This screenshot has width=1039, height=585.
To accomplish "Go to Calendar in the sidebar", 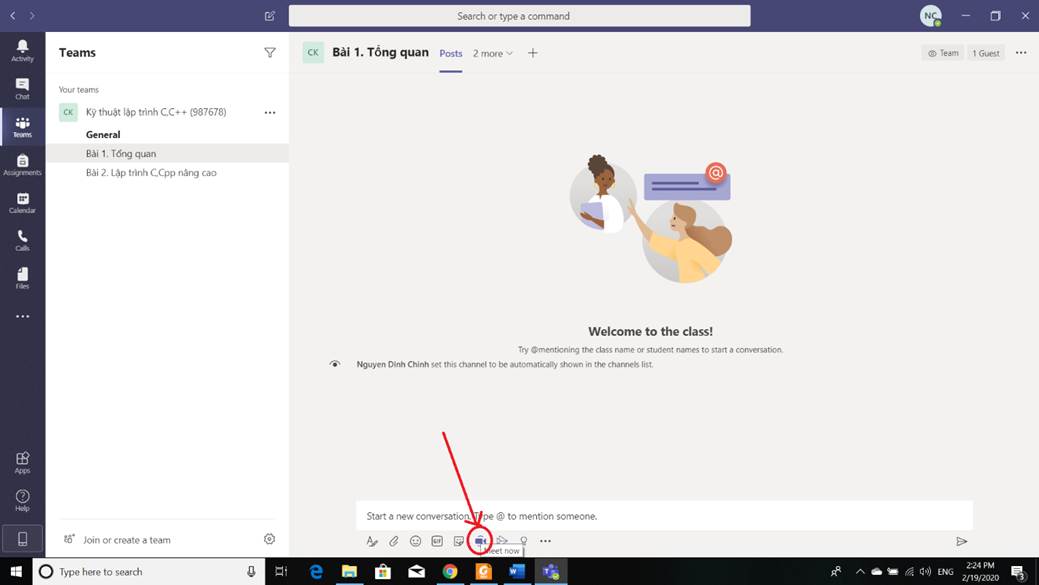I will click(x=22, y=203).
